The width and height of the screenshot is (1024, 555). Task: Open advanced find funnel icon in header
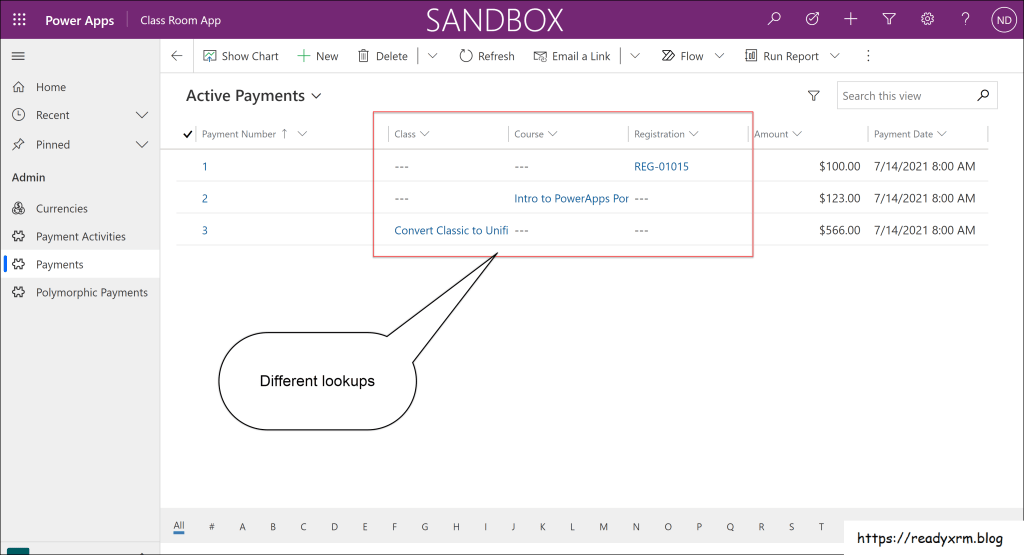[889, 19]
